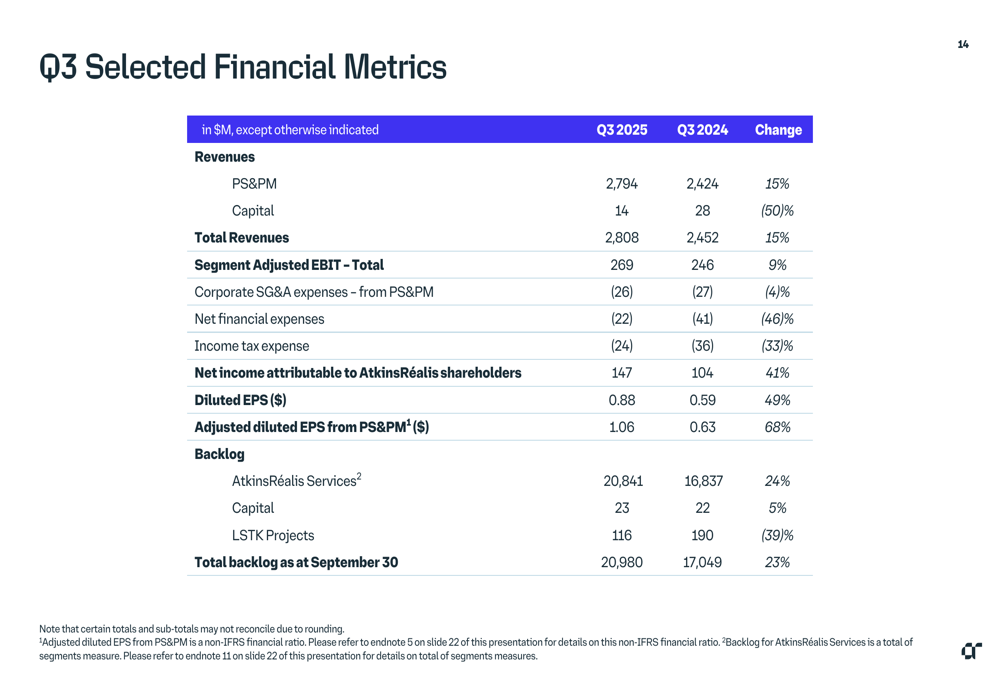Click the Total Revenues row label
The width and height of the screenshot is (1000, 685).
[x=241, y=238]
